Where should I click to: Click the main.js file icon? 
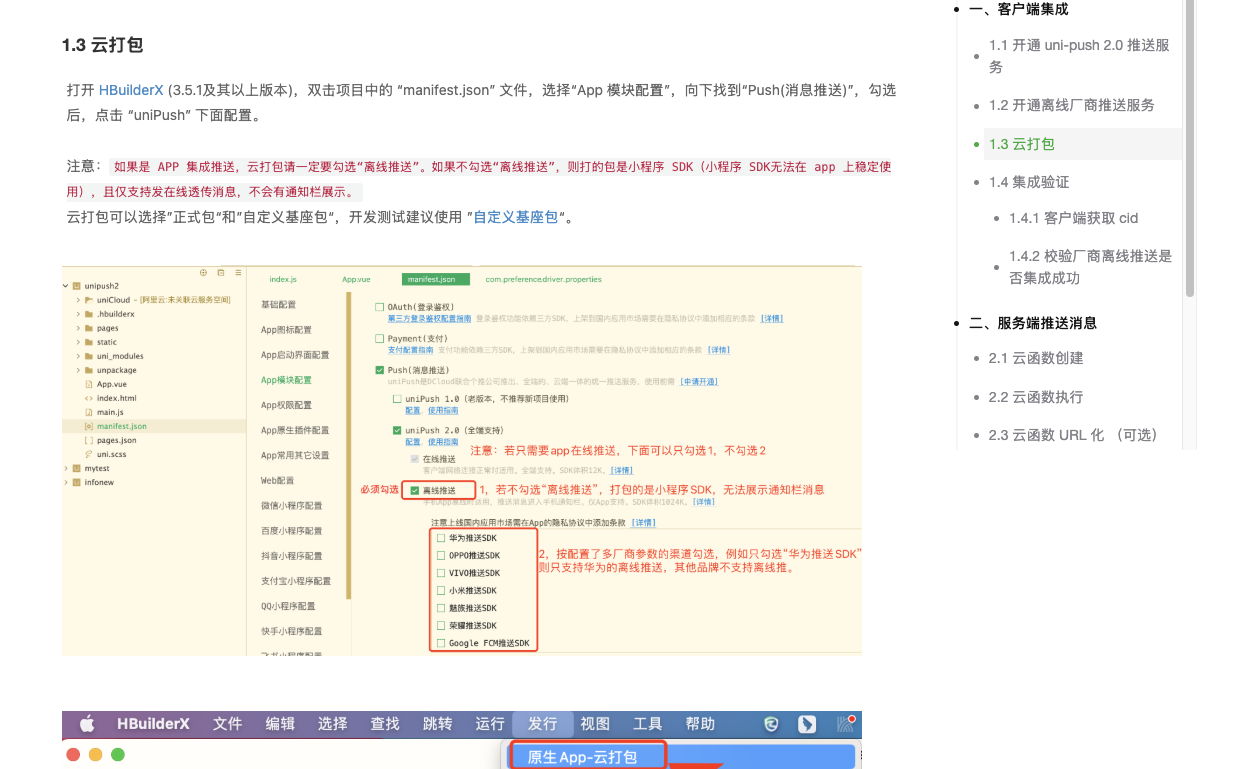pos(90,412)
